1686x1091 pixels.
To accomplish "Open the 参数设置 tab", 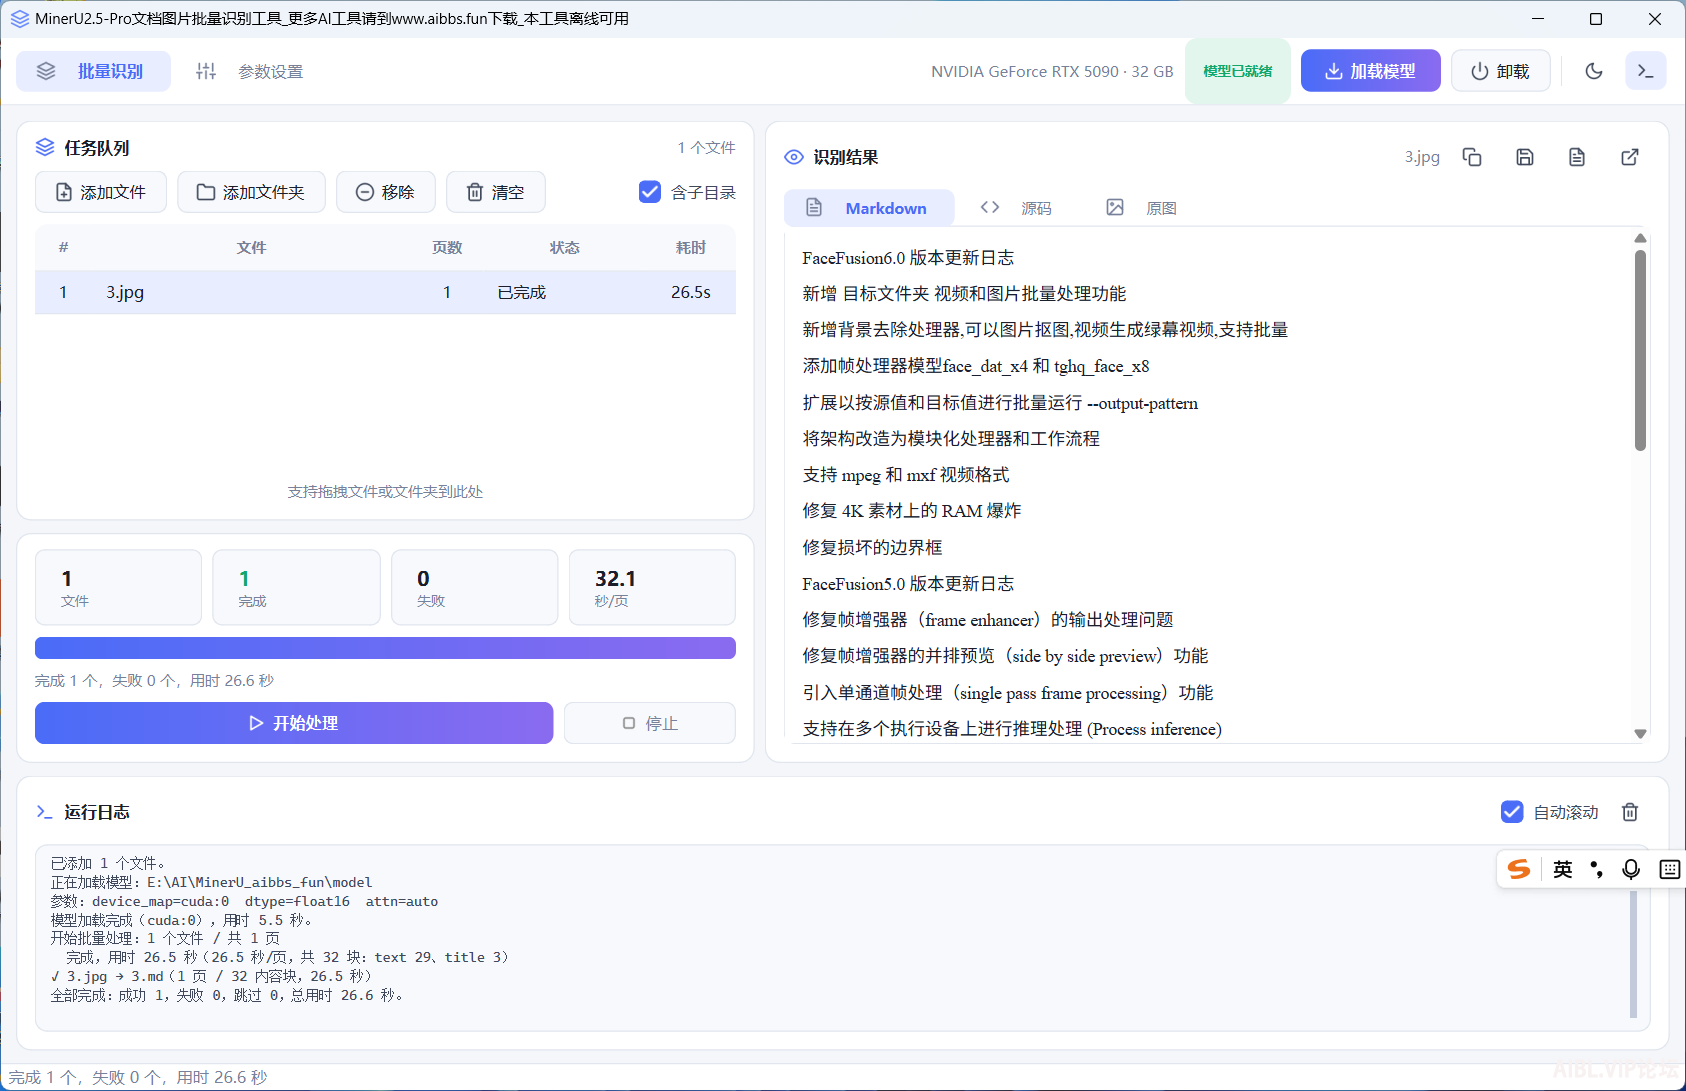I will 250,71.
